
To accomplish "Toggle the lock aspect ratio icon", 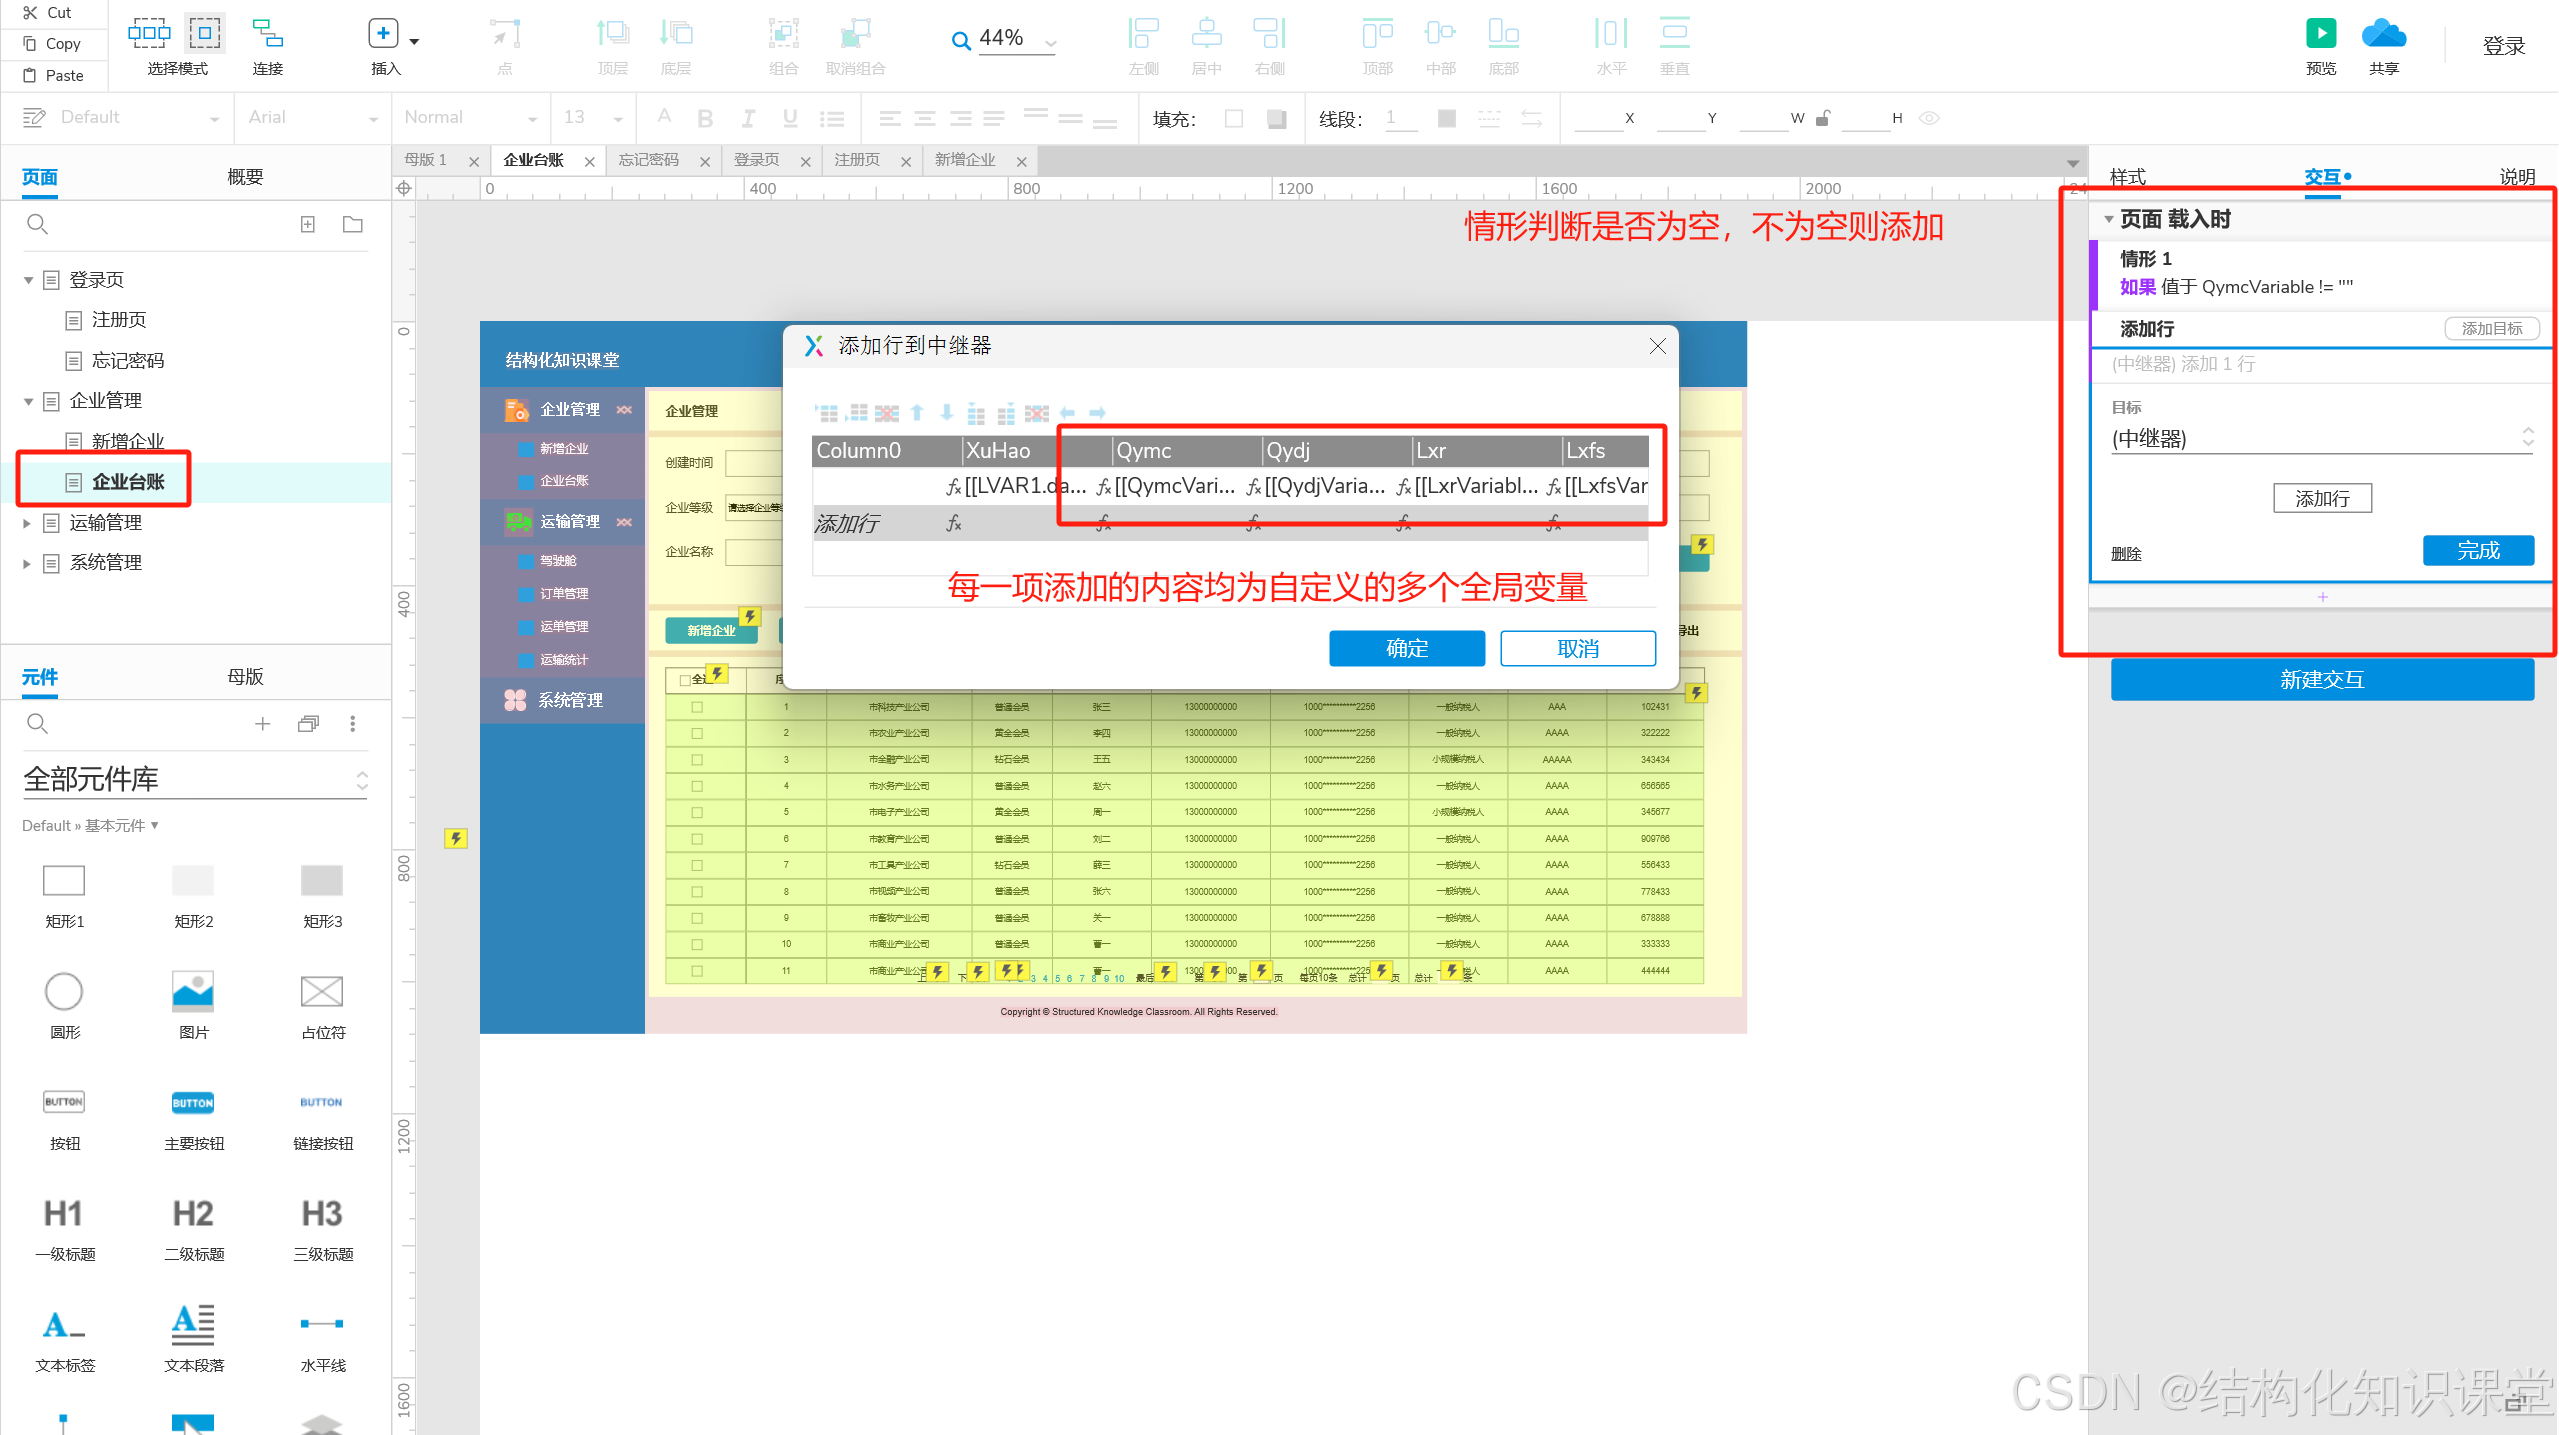I will point(1822,118).
